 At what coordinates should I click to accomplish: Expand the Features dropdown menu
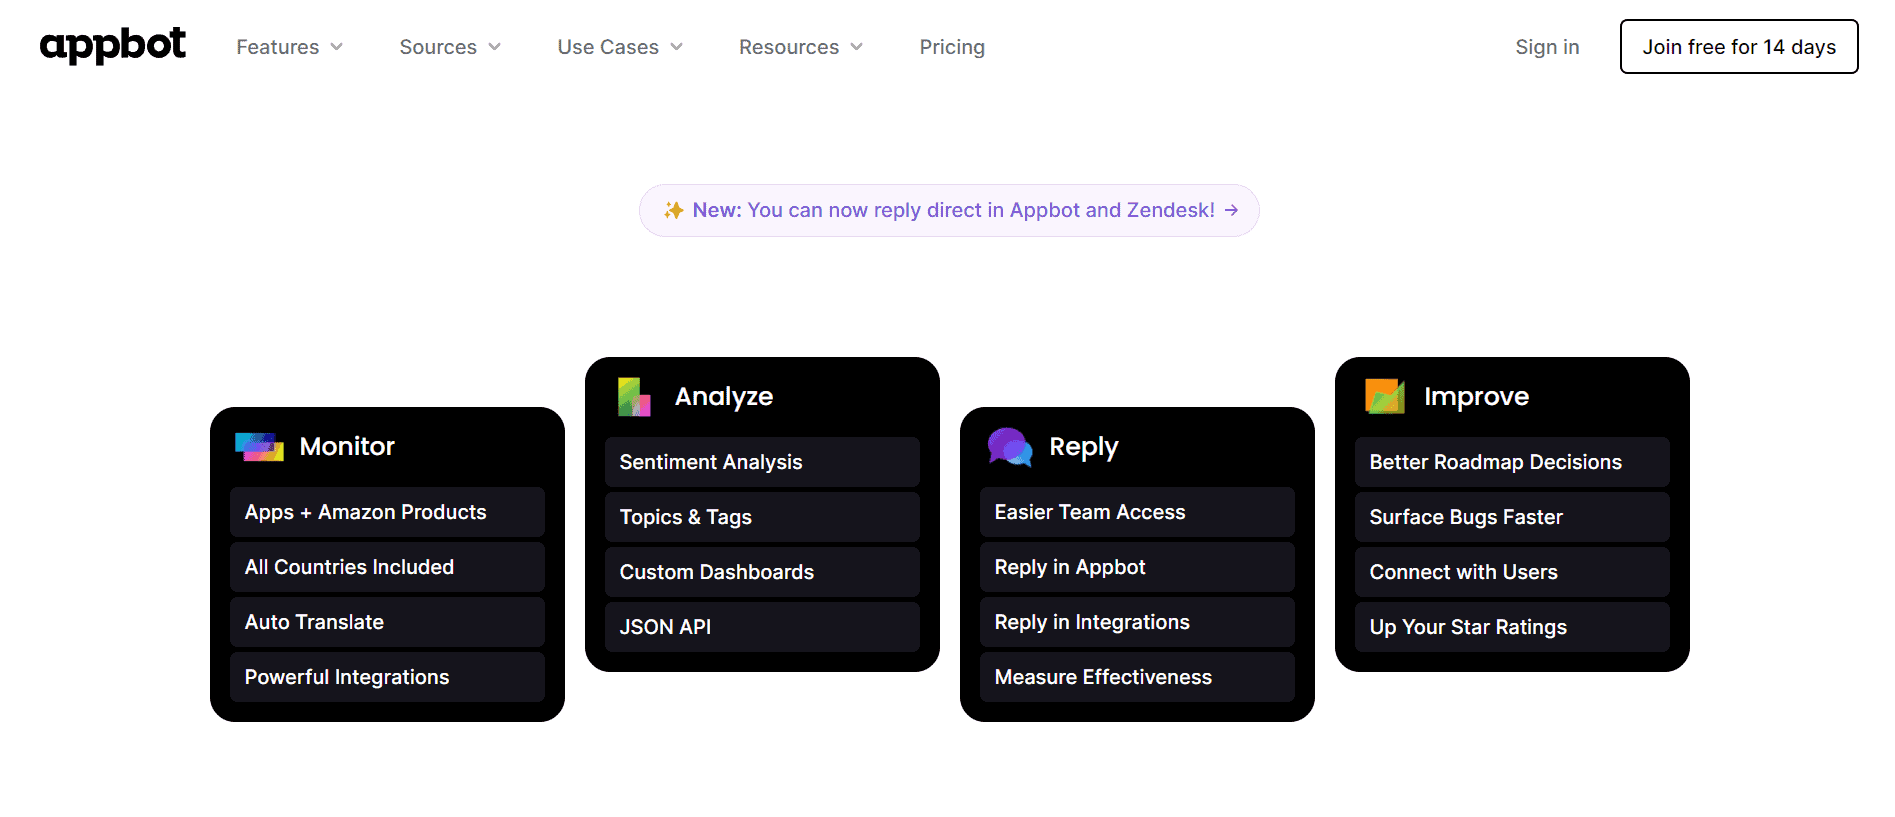[289, 47]
